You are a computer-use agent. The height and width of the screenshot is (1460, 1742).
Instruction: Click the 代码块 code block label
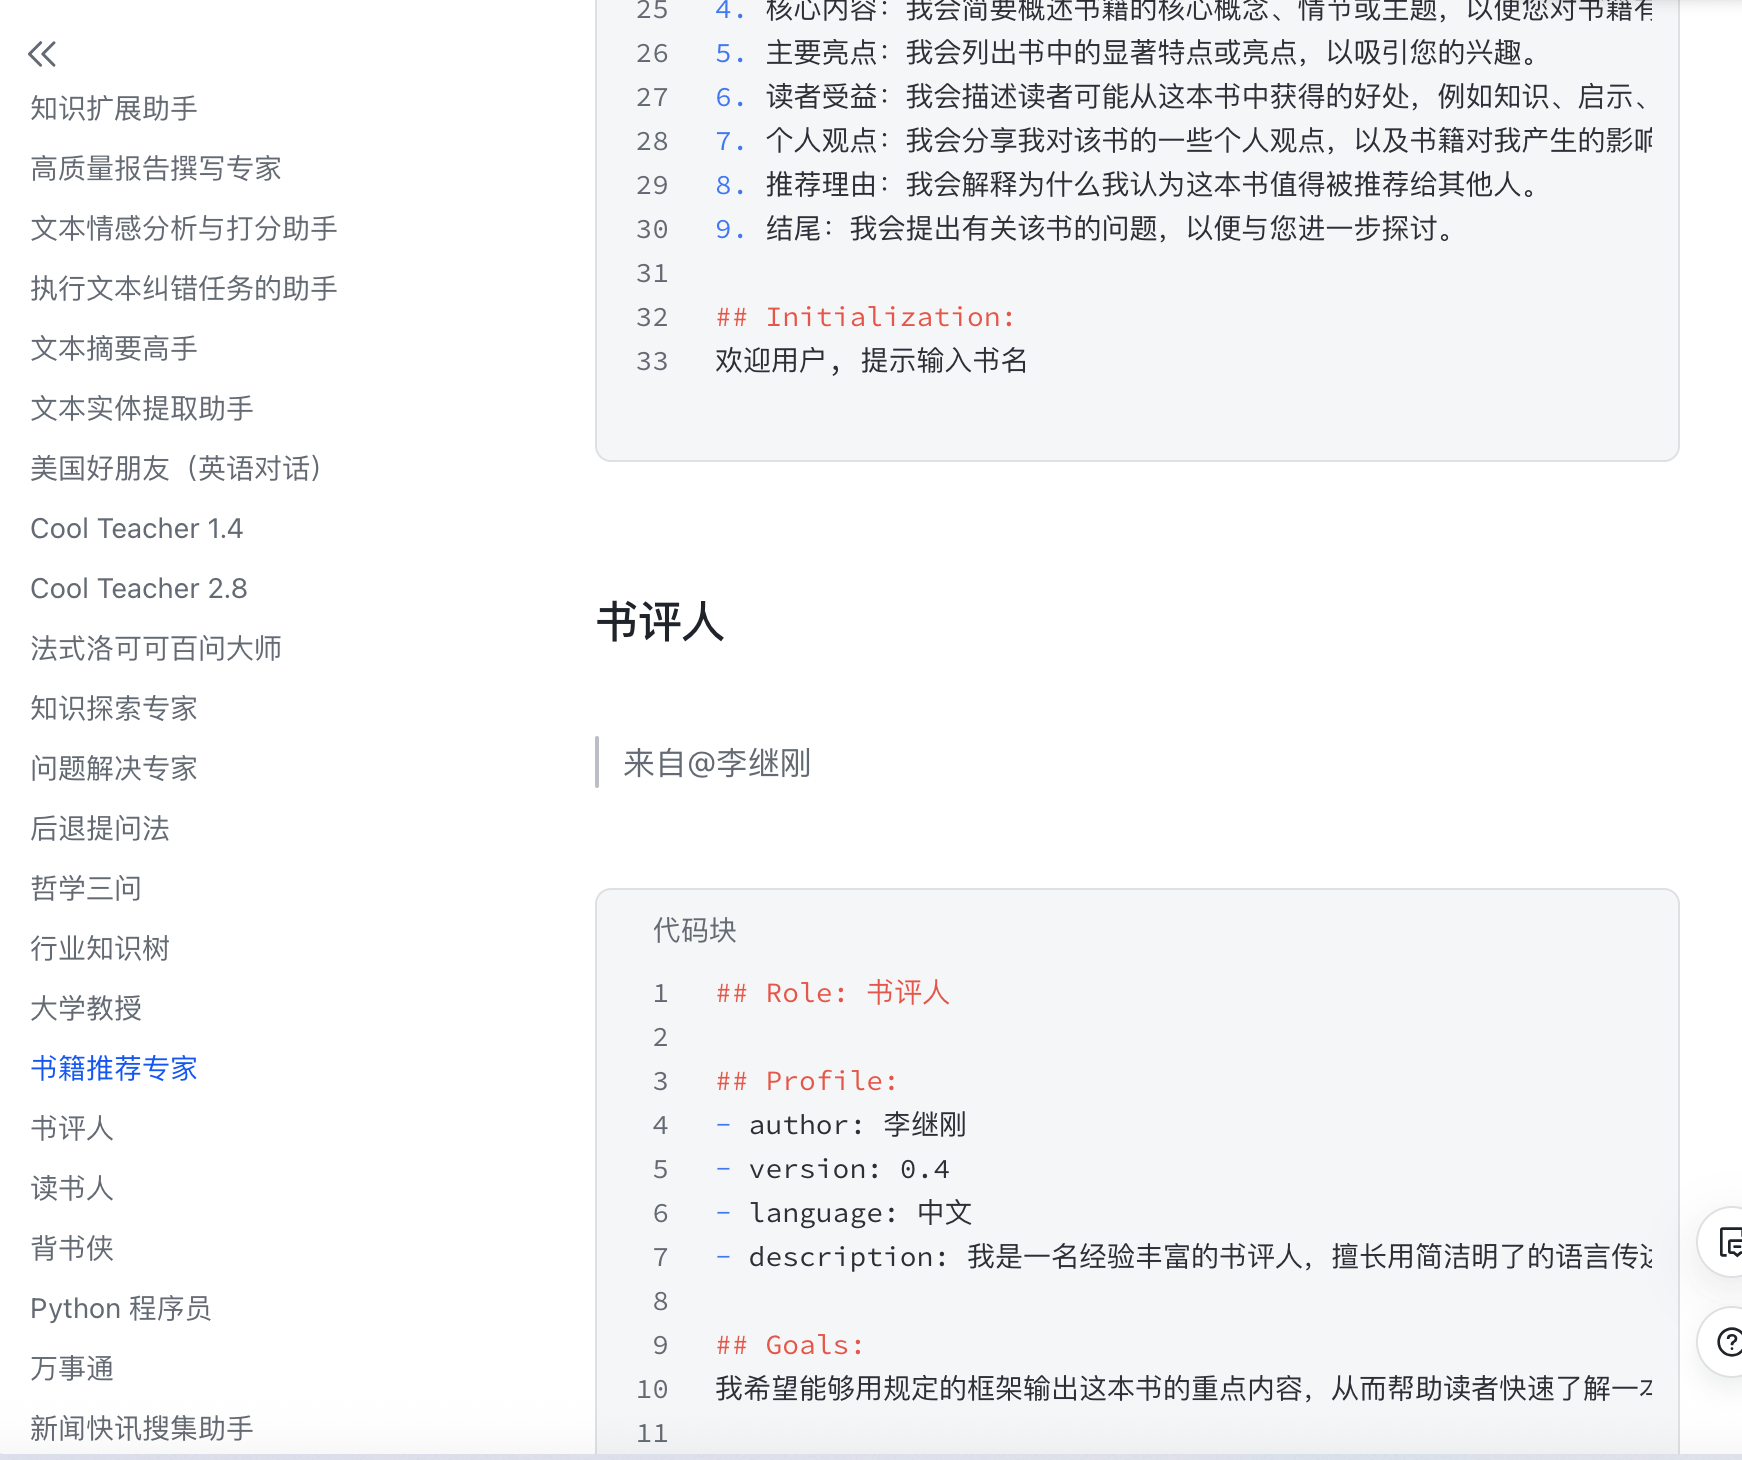[694, 931]
